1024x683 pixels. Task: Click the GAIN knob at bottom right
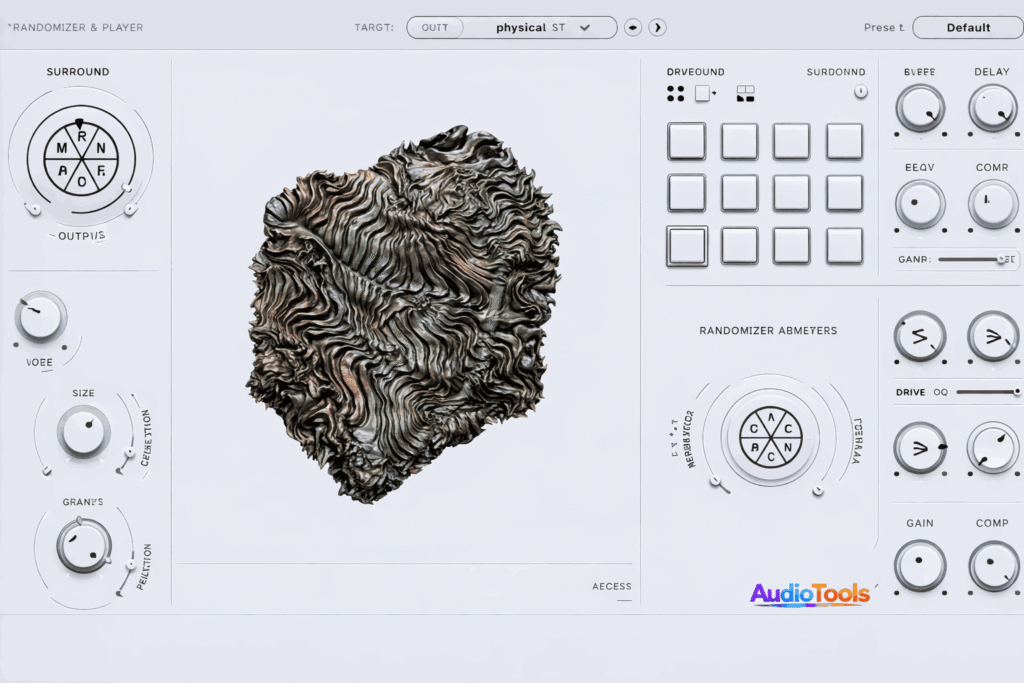click(920, 565)
